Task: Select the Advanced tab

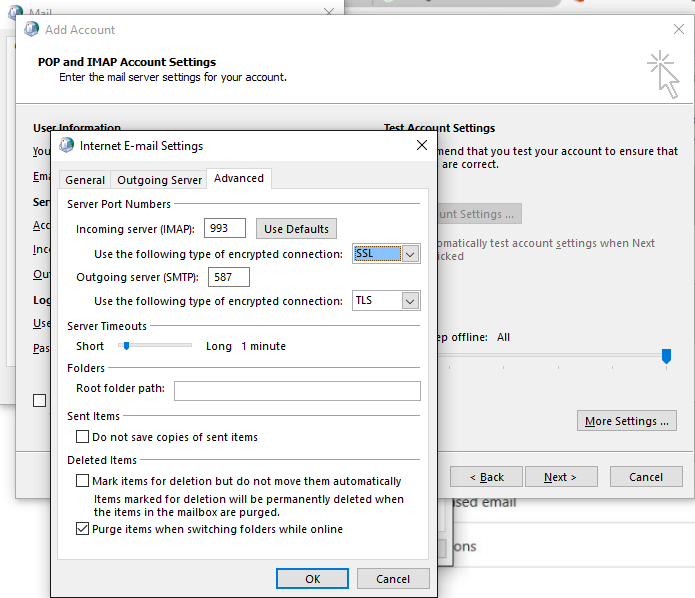Action: [239, 179]
